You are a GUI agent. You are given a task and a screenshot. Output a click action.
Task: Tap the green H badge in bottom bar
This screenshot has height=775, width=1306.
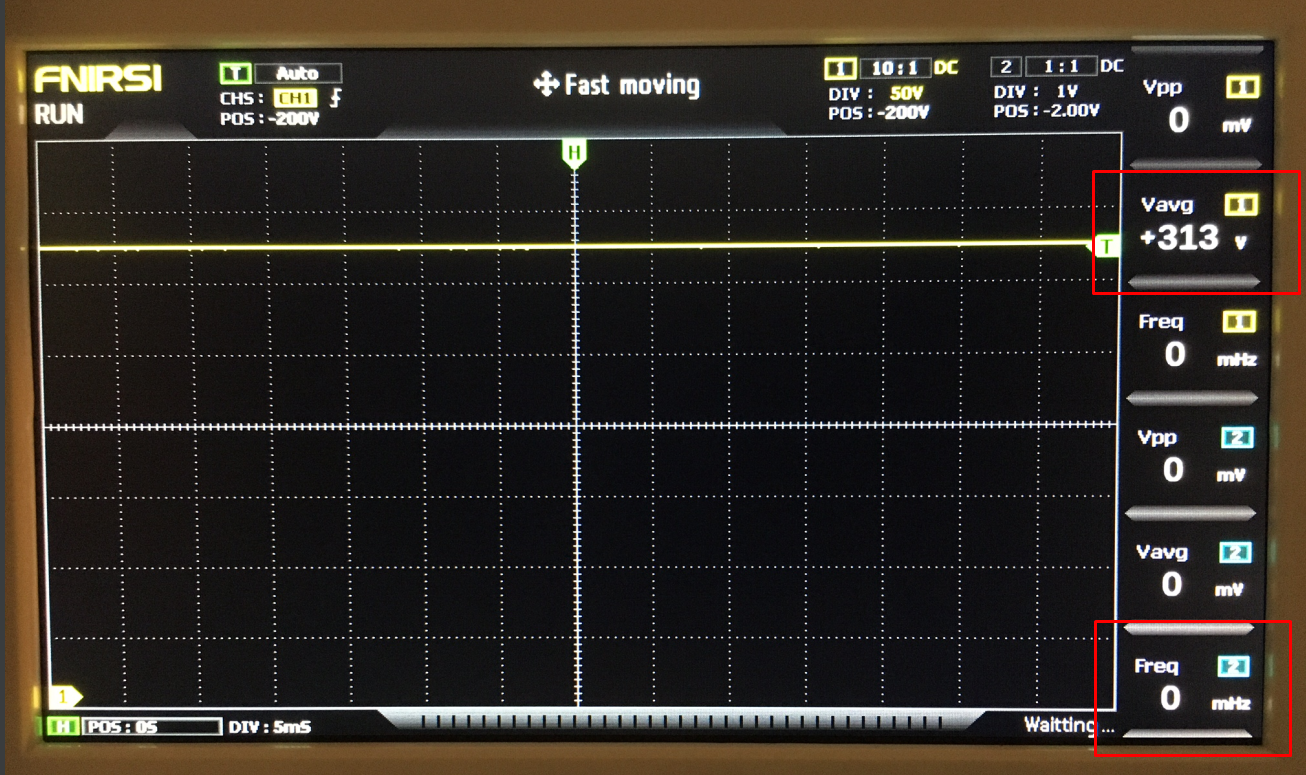tap(62, 727)
